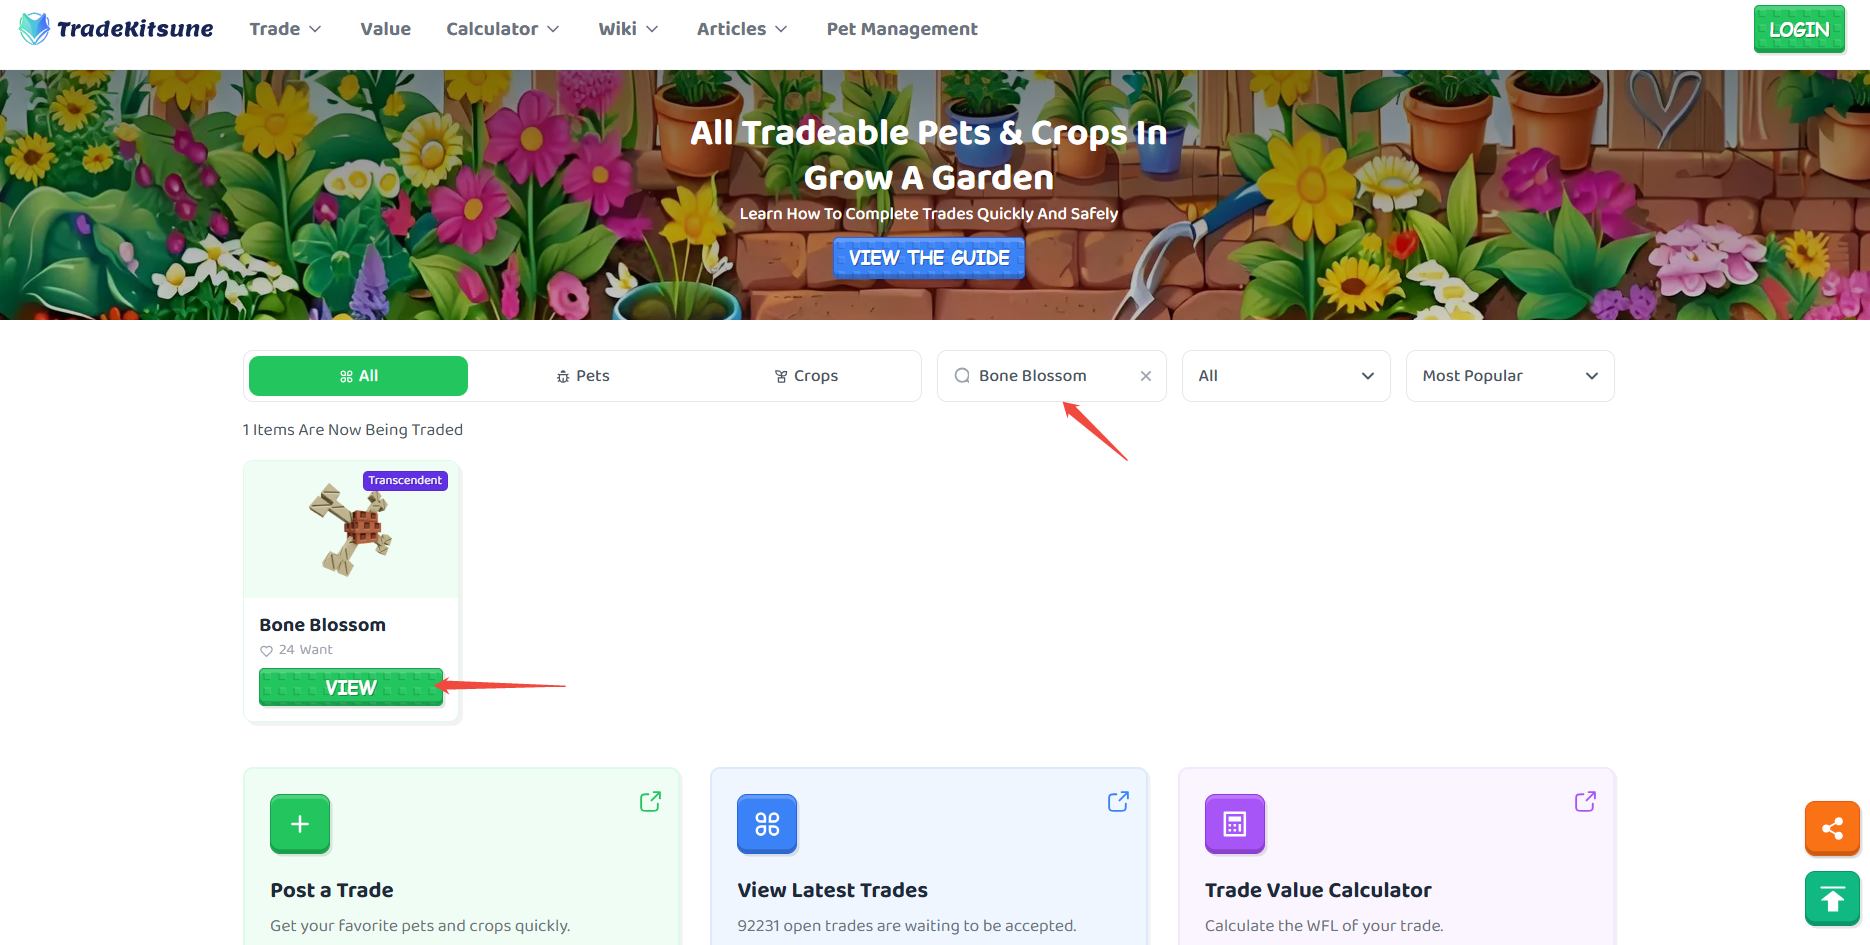Open the Value page
This screenshot has width=1870, height=945.
pos(385,29)
